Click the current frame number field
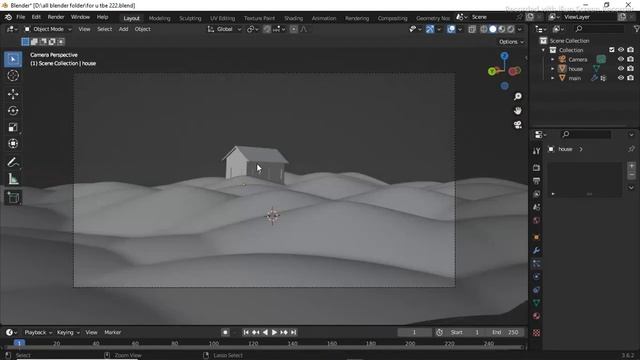Viewport: 640px width, 360px height. point(414,332)
